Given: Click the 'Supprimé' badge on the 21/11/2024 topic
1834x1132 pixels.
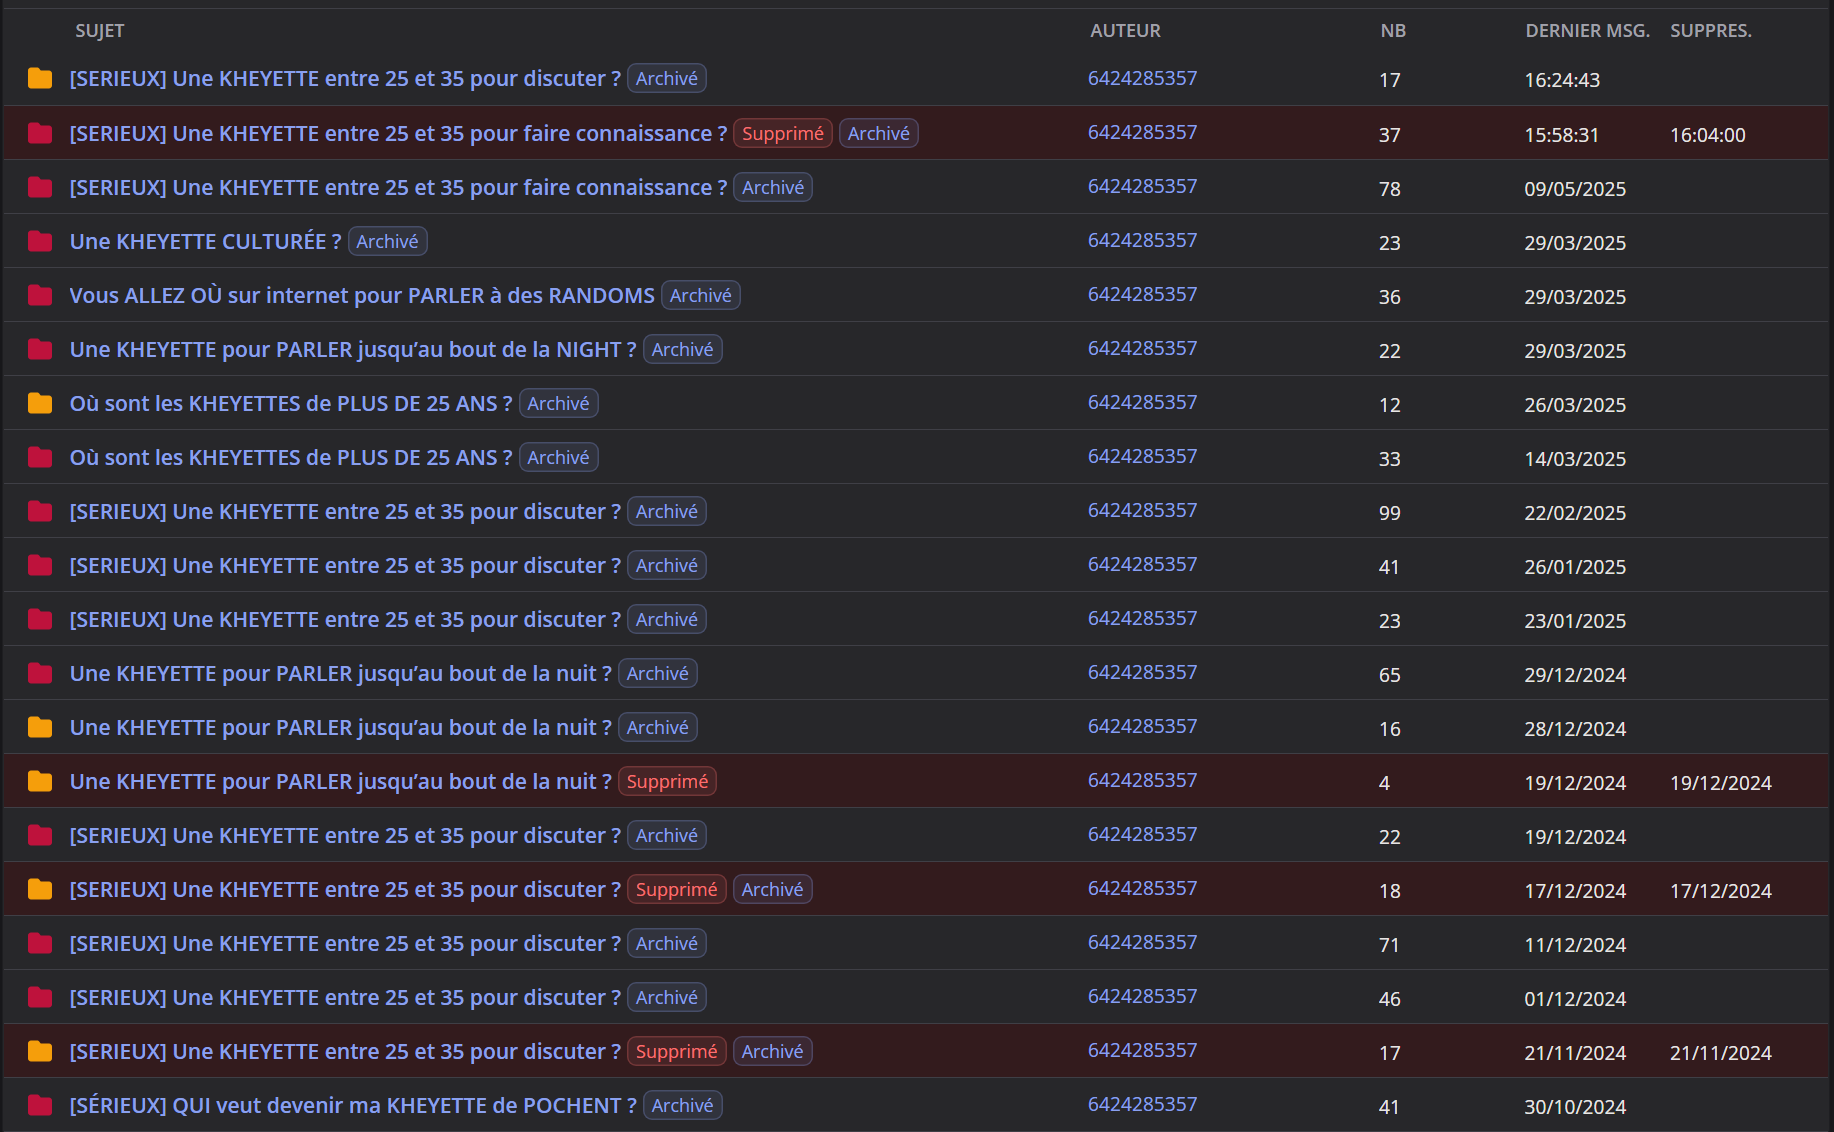Looking at the screenshot, I should [677, 1051].
